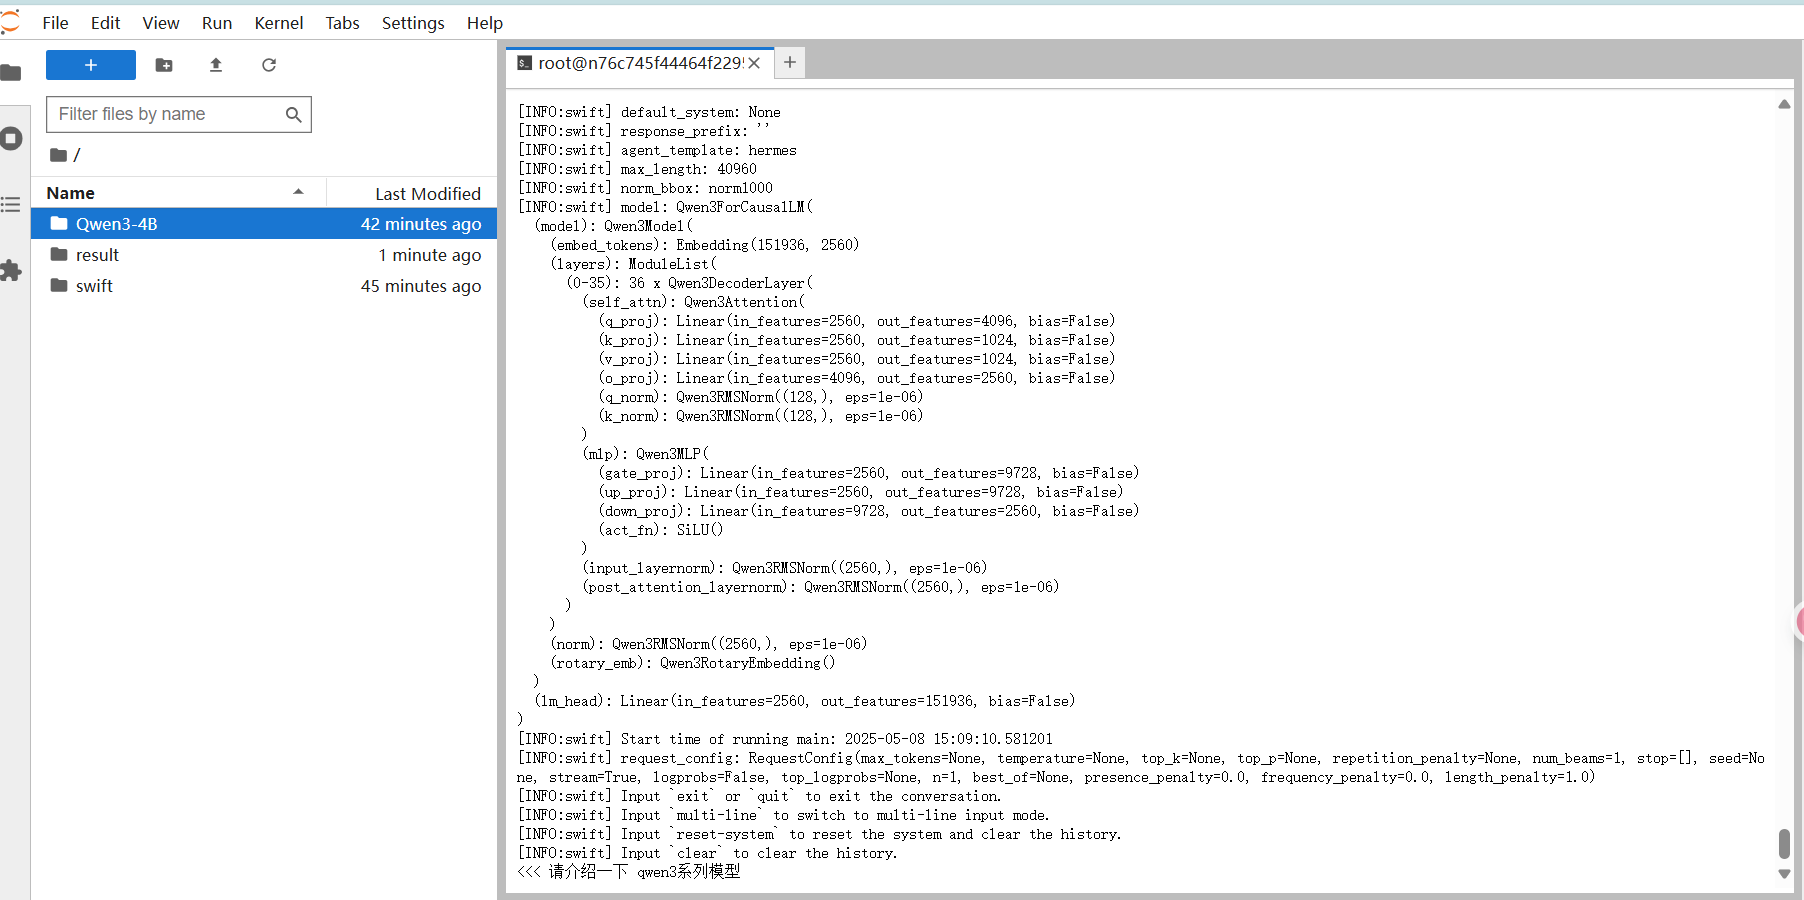Click the 'max_length: 40960' log line

[x=637, y=169]
